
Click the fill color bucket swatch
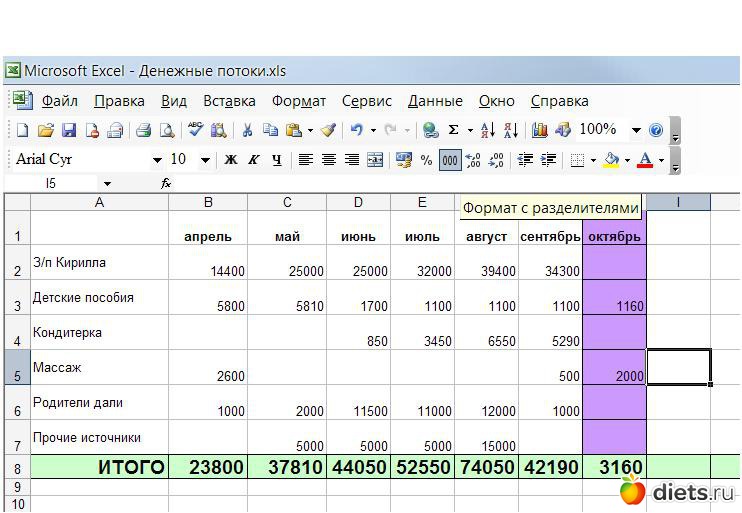coord(611,160)
